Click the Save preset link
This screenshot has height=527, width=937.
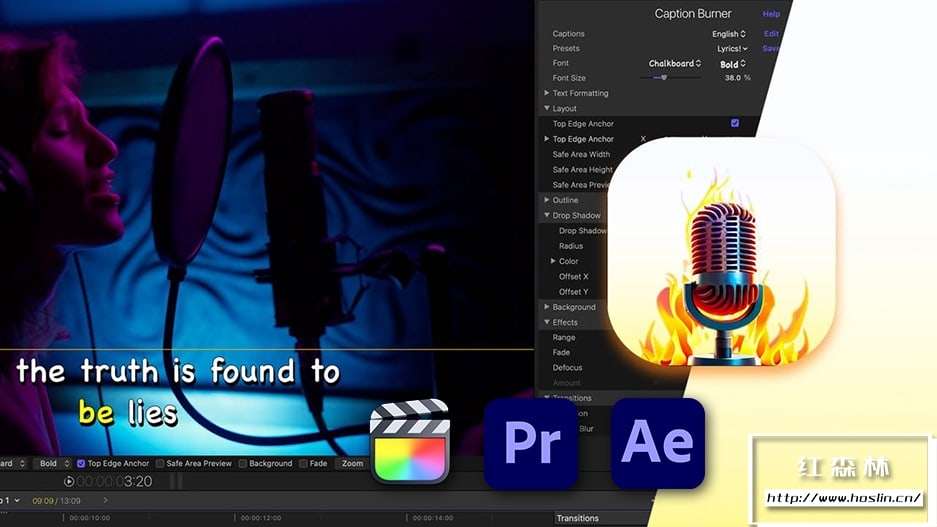[x=769, y=48]
